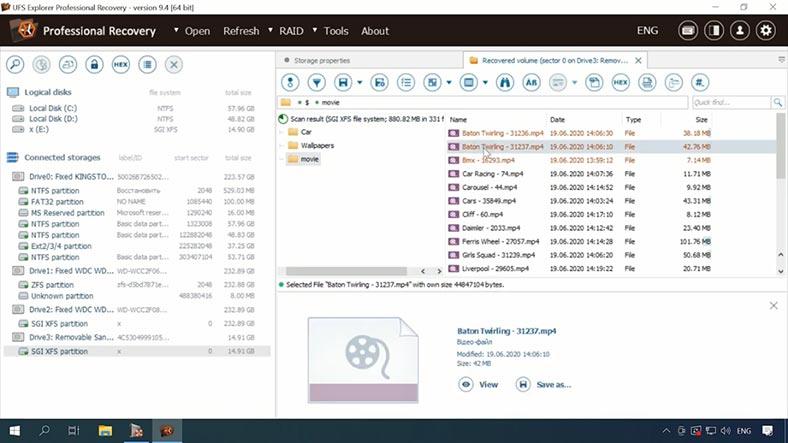The image size is (788, 443).
Task: Click the Quick find input field
Action: tap(731, 102)
